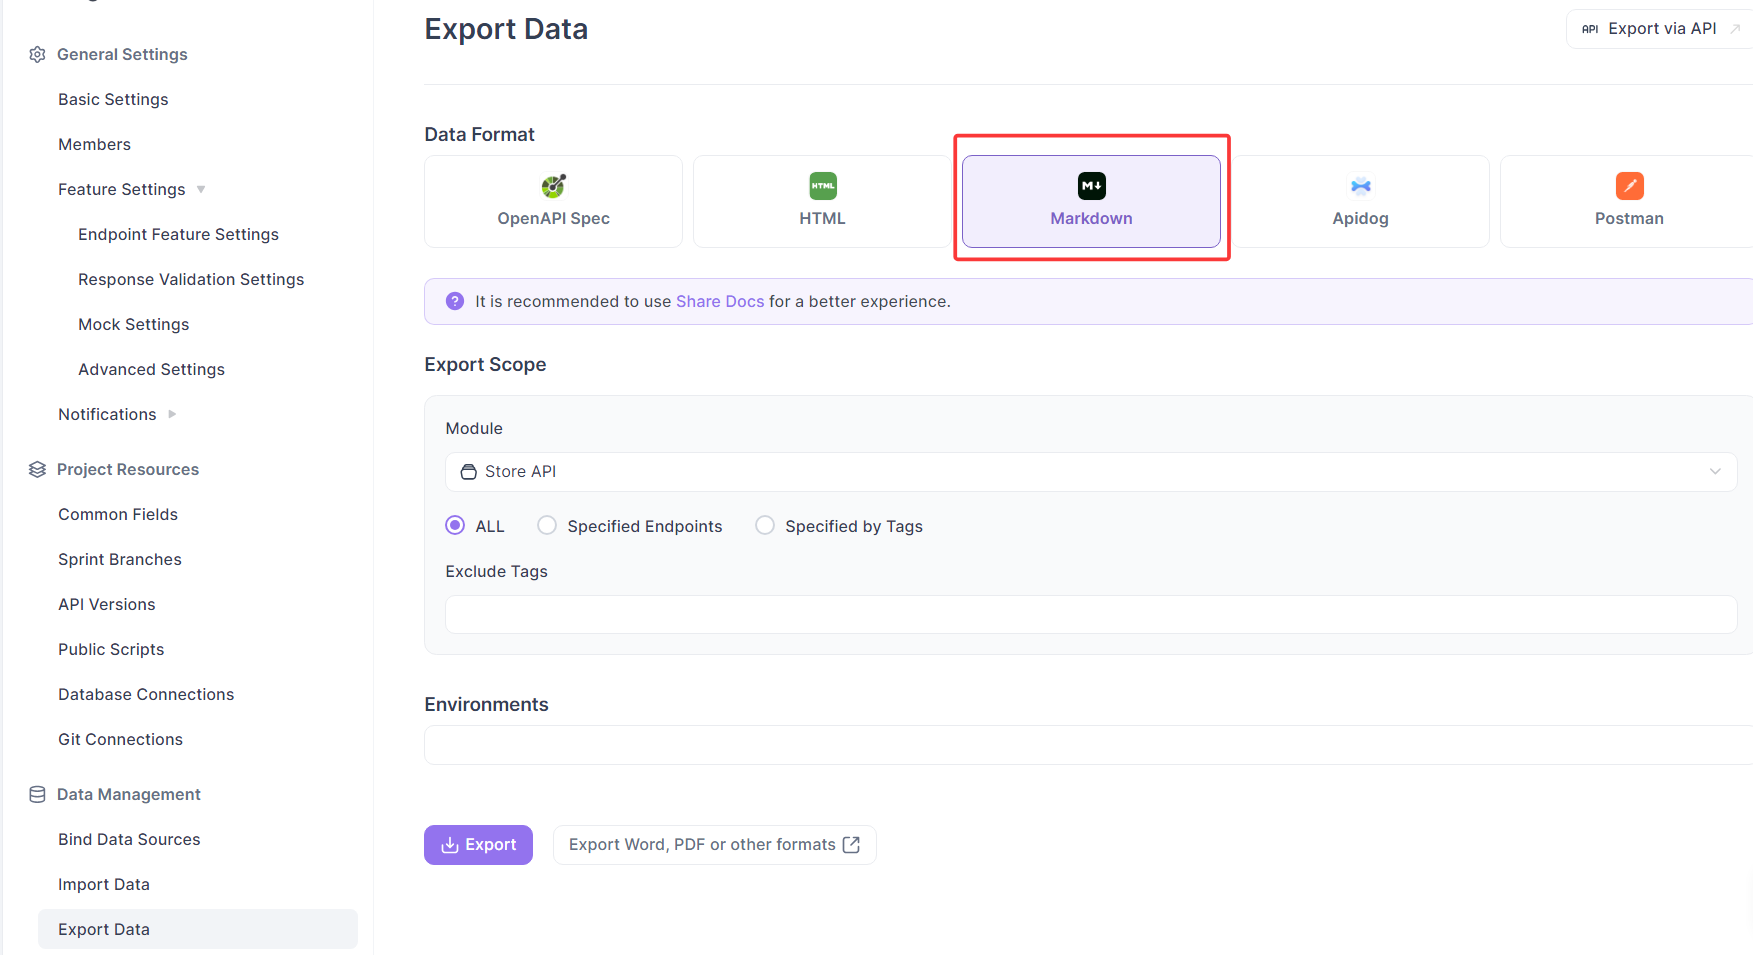Click the Data Management database icon
The width and height of the screenshot is (1753, 955).
pyautogui.click(x=37, y=793)
